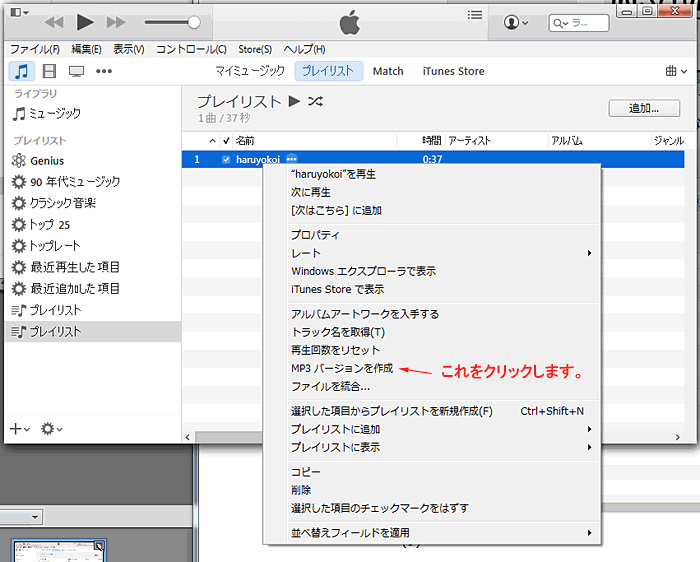Open the 編集(E) menu

(87, 49)
